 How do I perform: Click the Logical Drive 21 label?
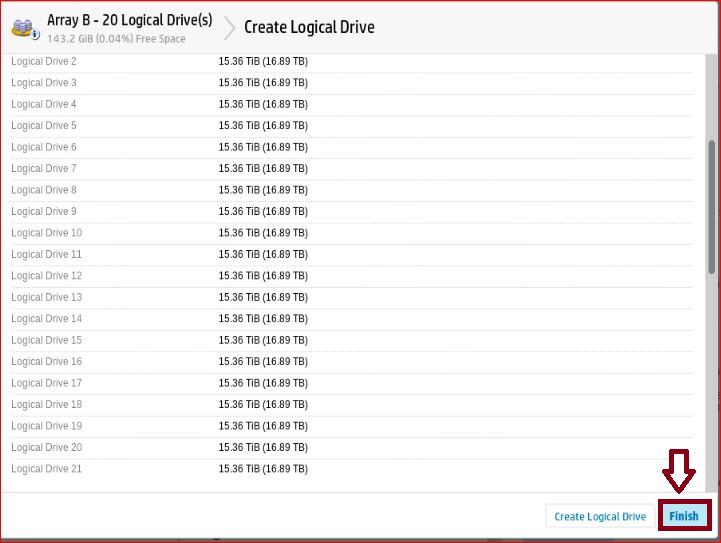pos(47,469)
